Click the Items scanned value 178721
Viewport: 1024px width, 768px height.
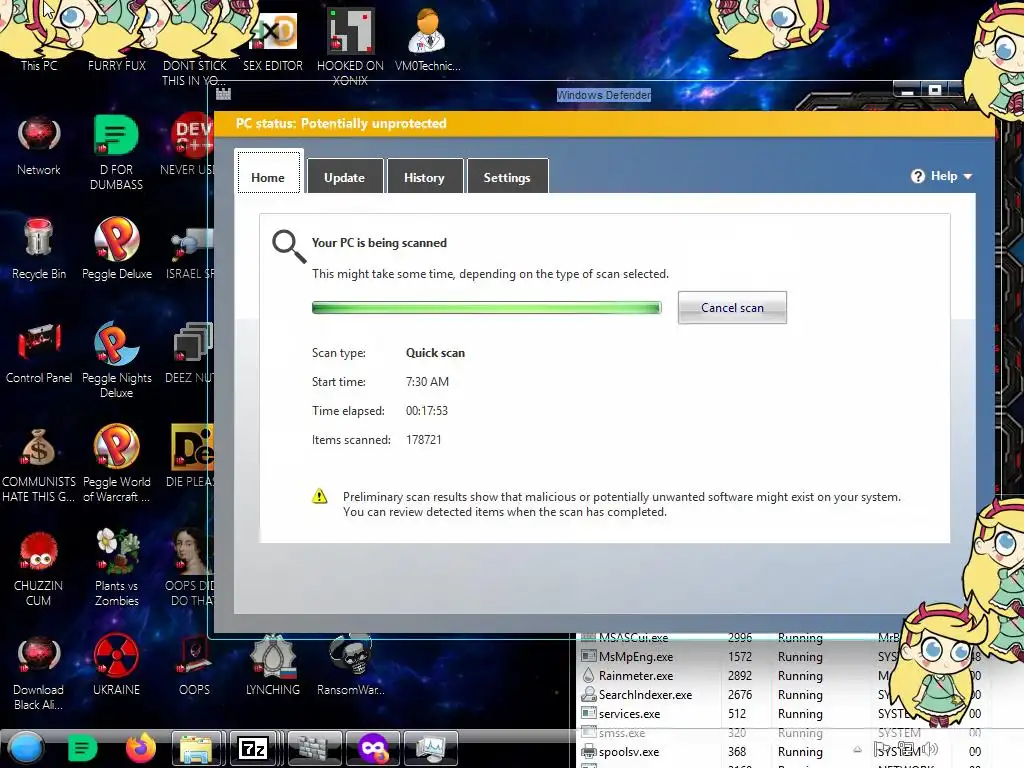point(424,440)
